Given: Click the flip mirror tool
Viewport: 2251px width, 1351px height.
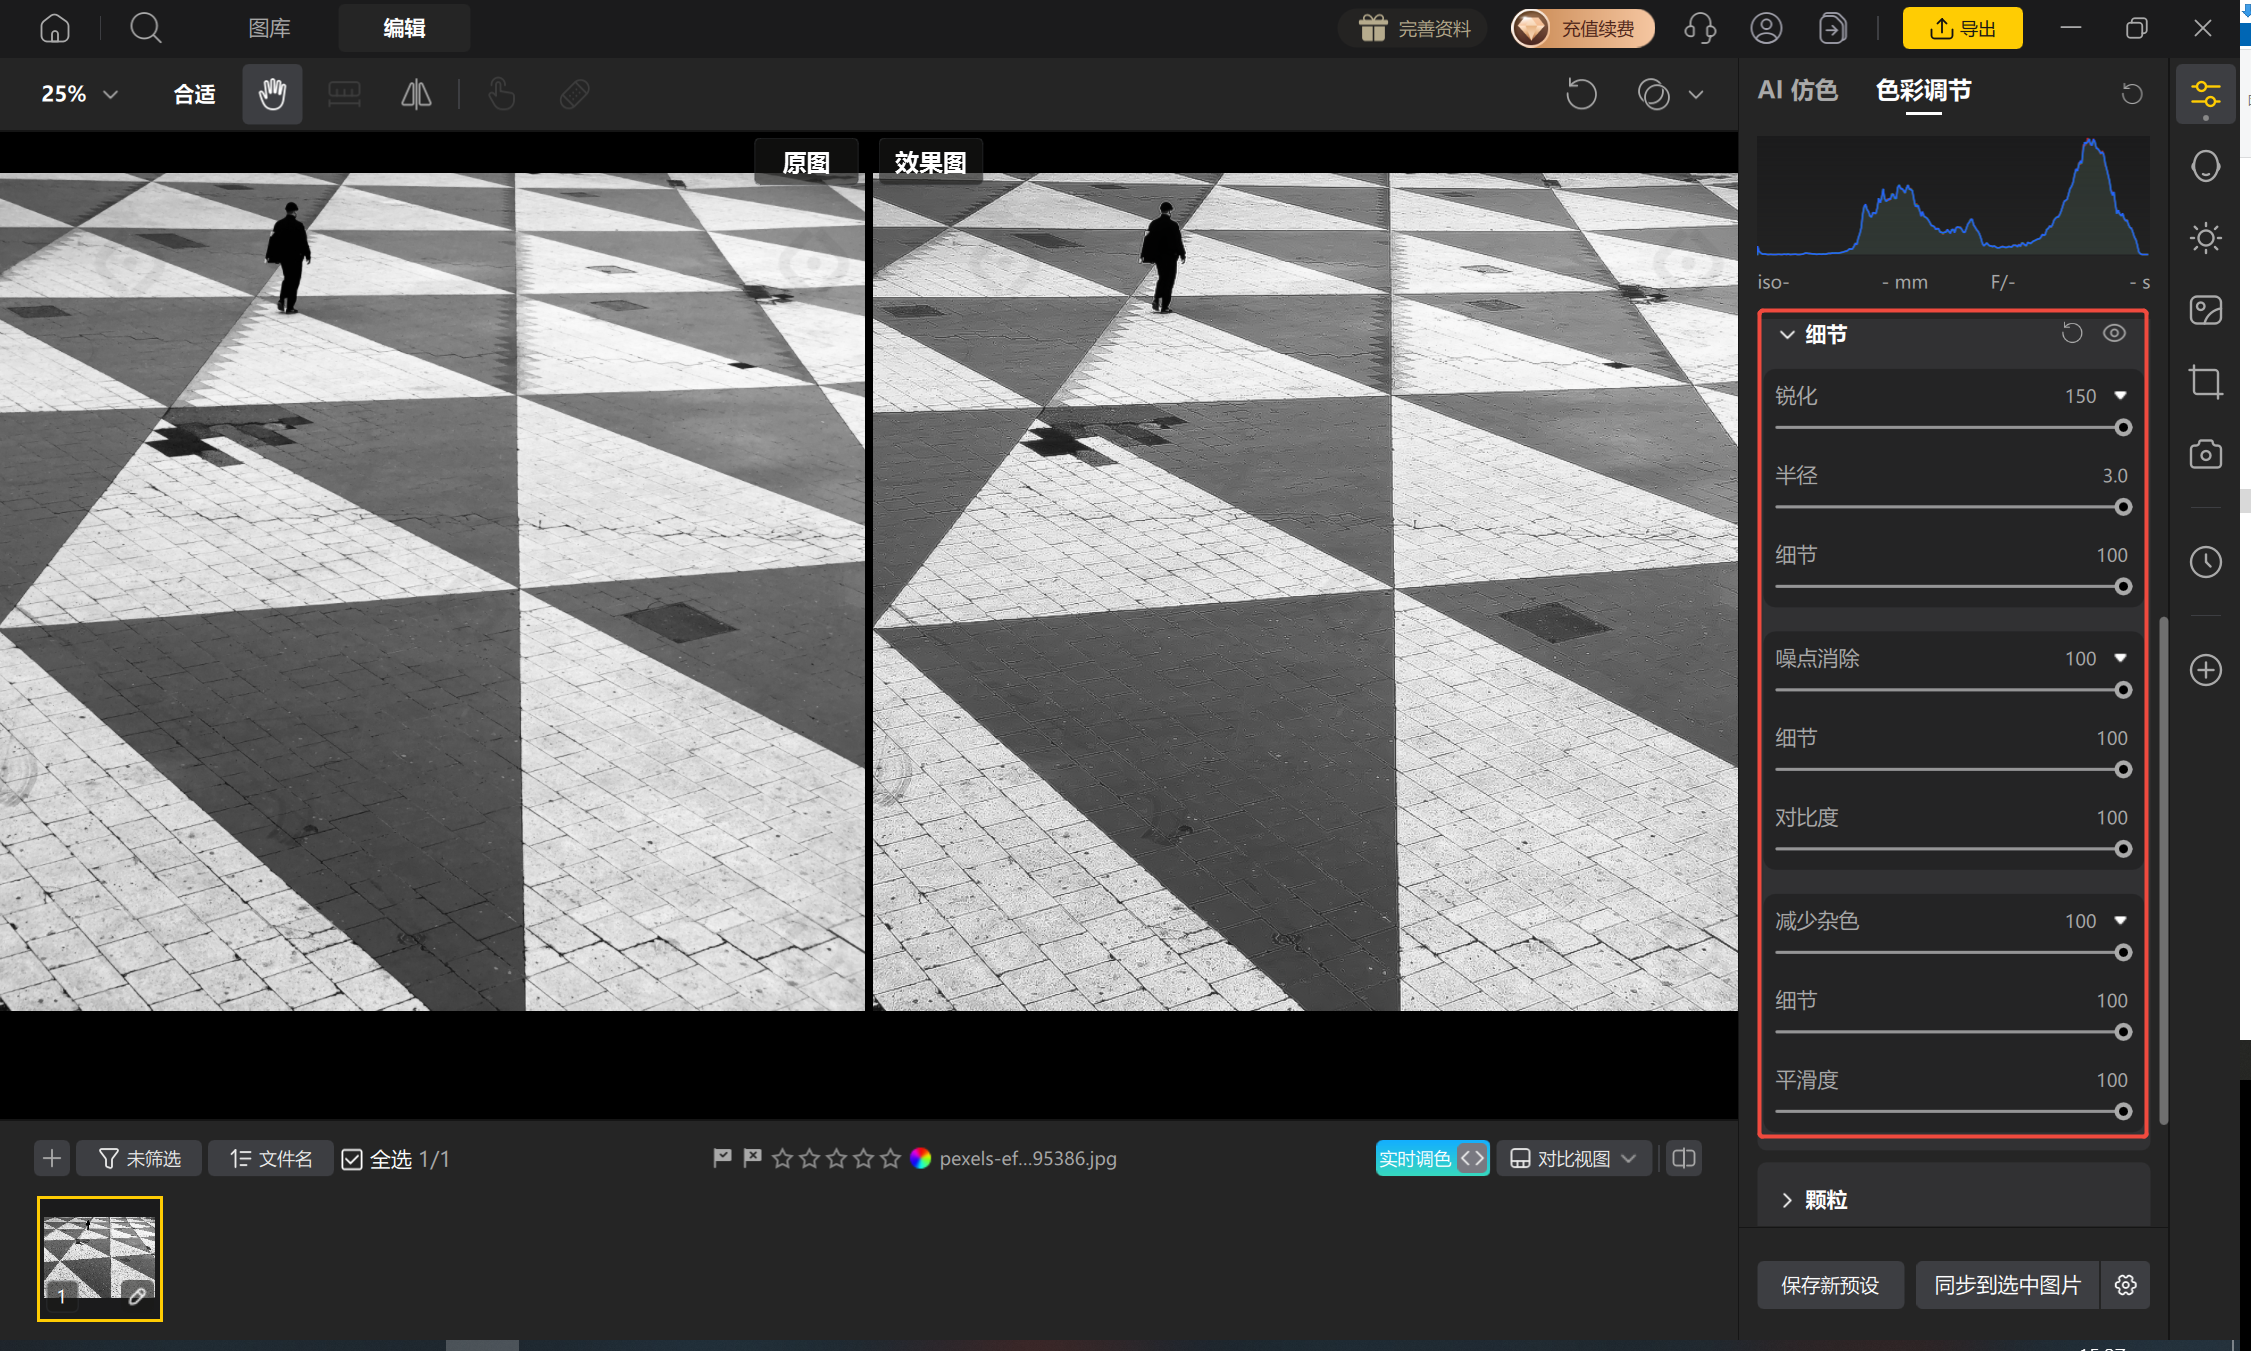Looking at the screenshot, I should [x=416, y=94].
